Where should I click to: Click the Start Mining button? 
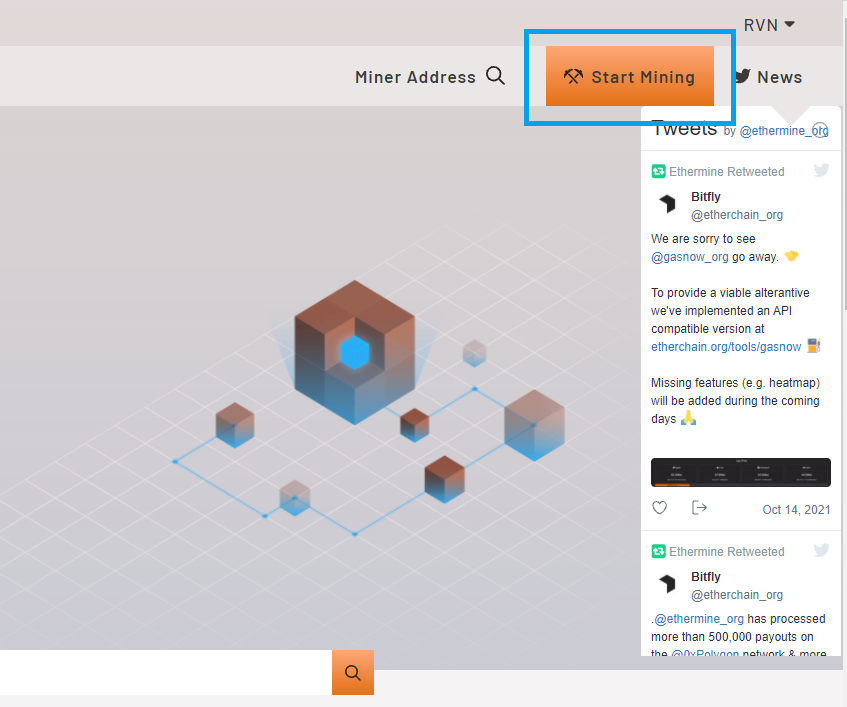click(x=630, y=76)
